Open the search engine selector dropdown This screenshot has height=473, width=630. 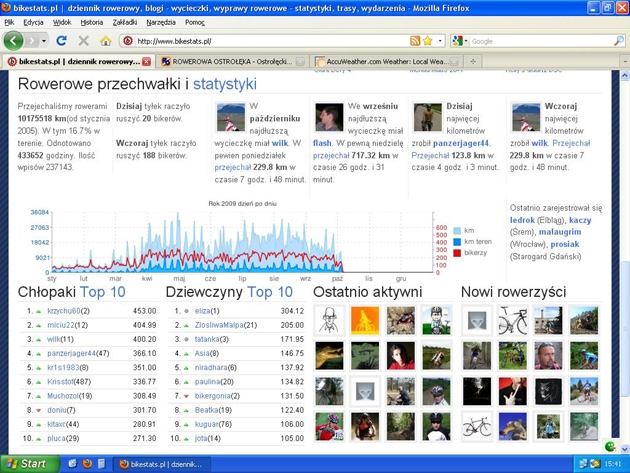(460, 41)
